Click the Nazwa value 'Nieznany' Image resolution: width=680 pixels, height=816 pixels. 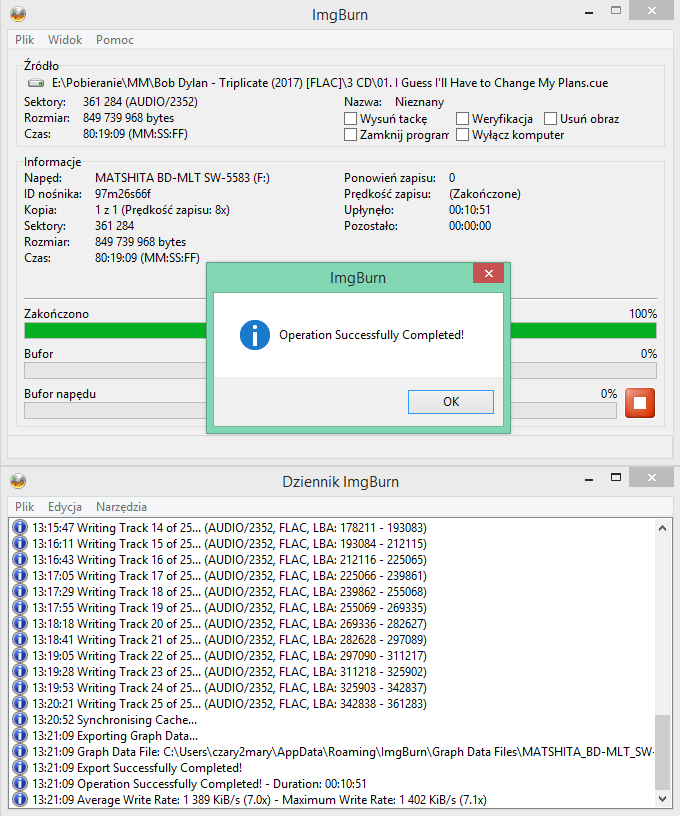pyautogui.click(x=419, y=102)
